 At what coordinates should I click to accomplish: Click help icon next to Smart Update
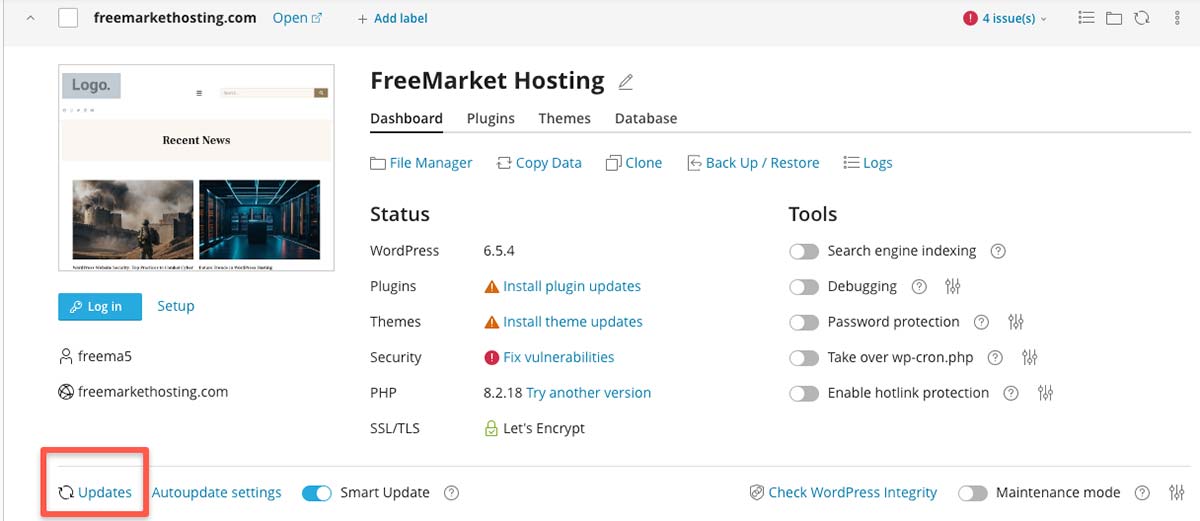(451, 493)
